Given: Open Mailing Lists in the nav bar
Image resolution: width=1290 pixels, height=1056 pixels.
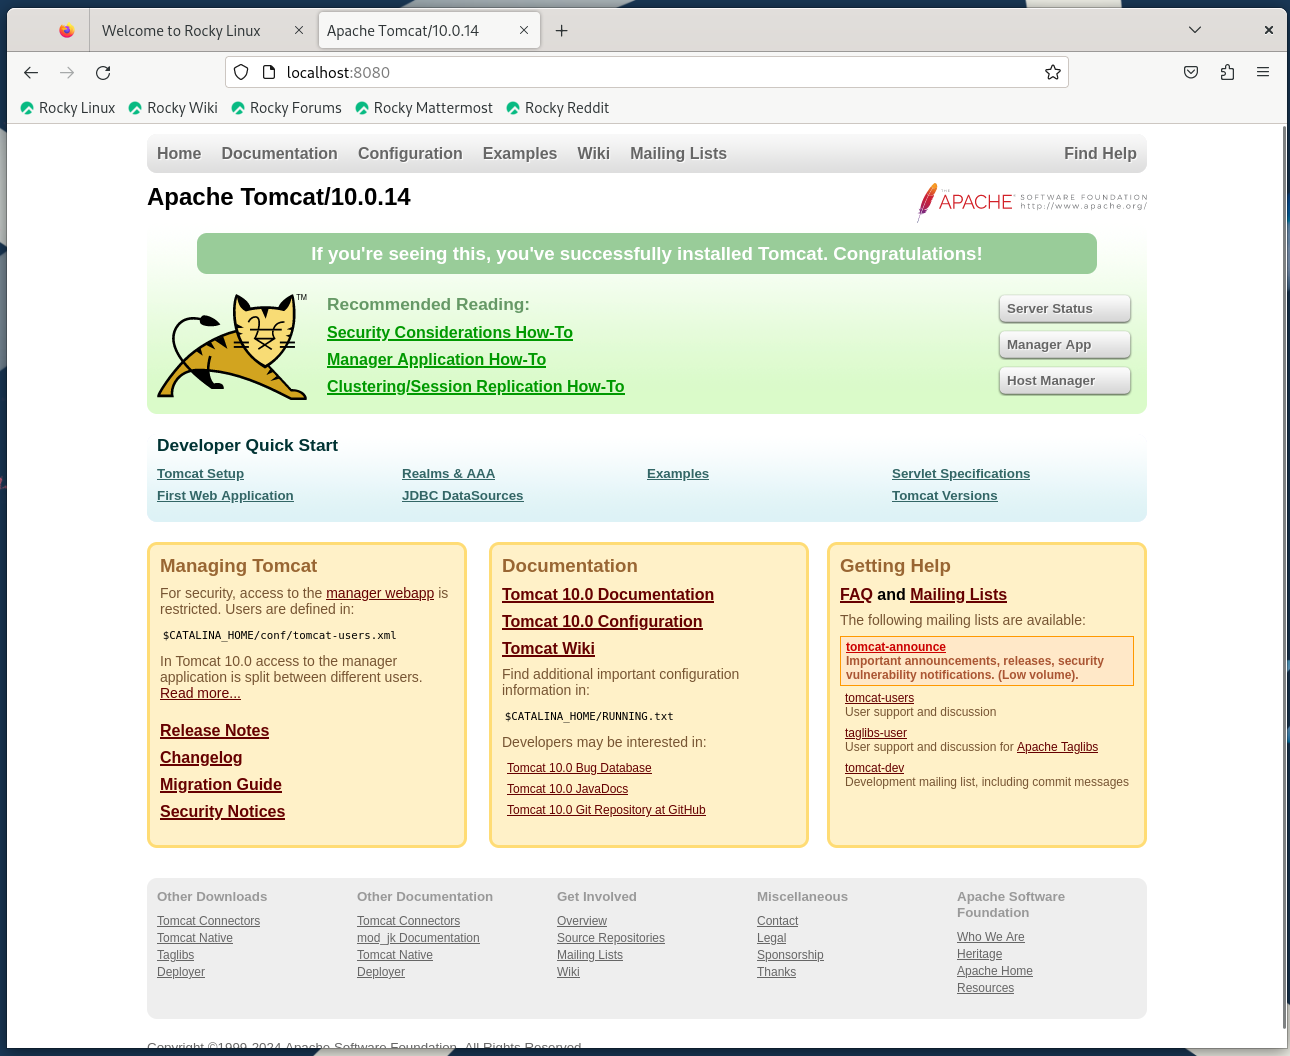Looking at the screenshot, I should pos(678,153).
